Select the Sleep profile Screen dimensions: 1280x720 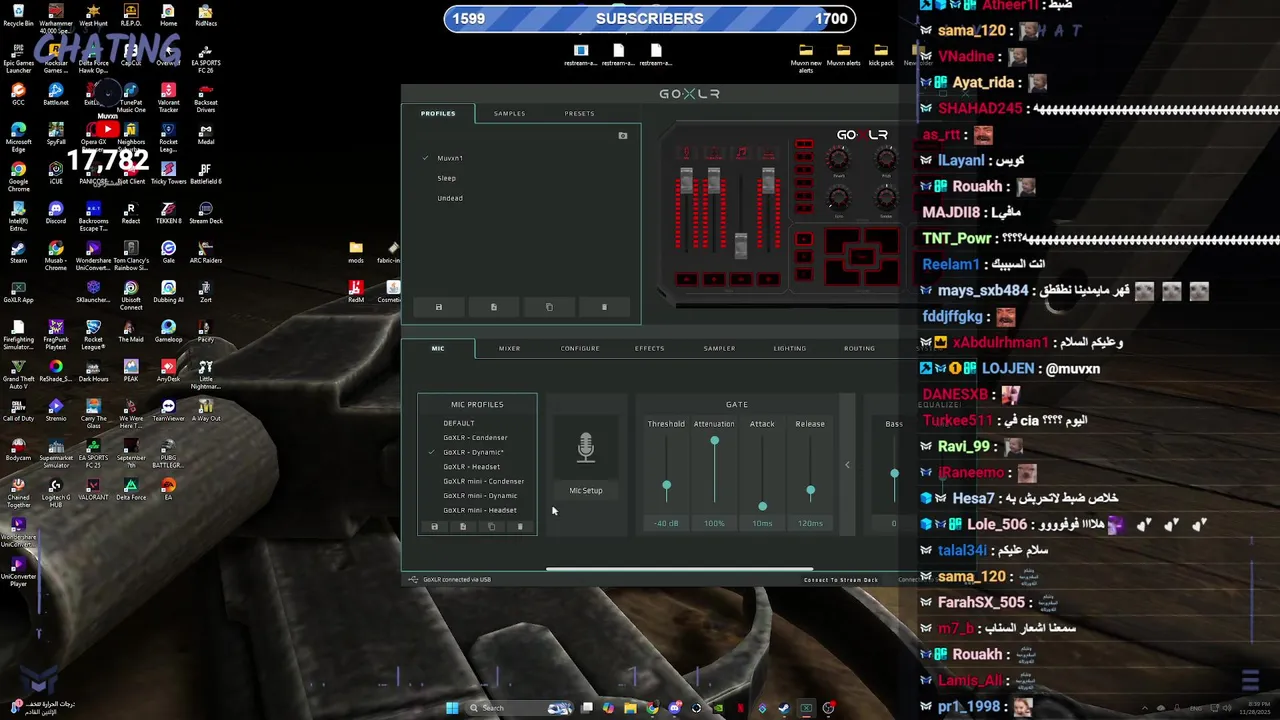[446, 178]
